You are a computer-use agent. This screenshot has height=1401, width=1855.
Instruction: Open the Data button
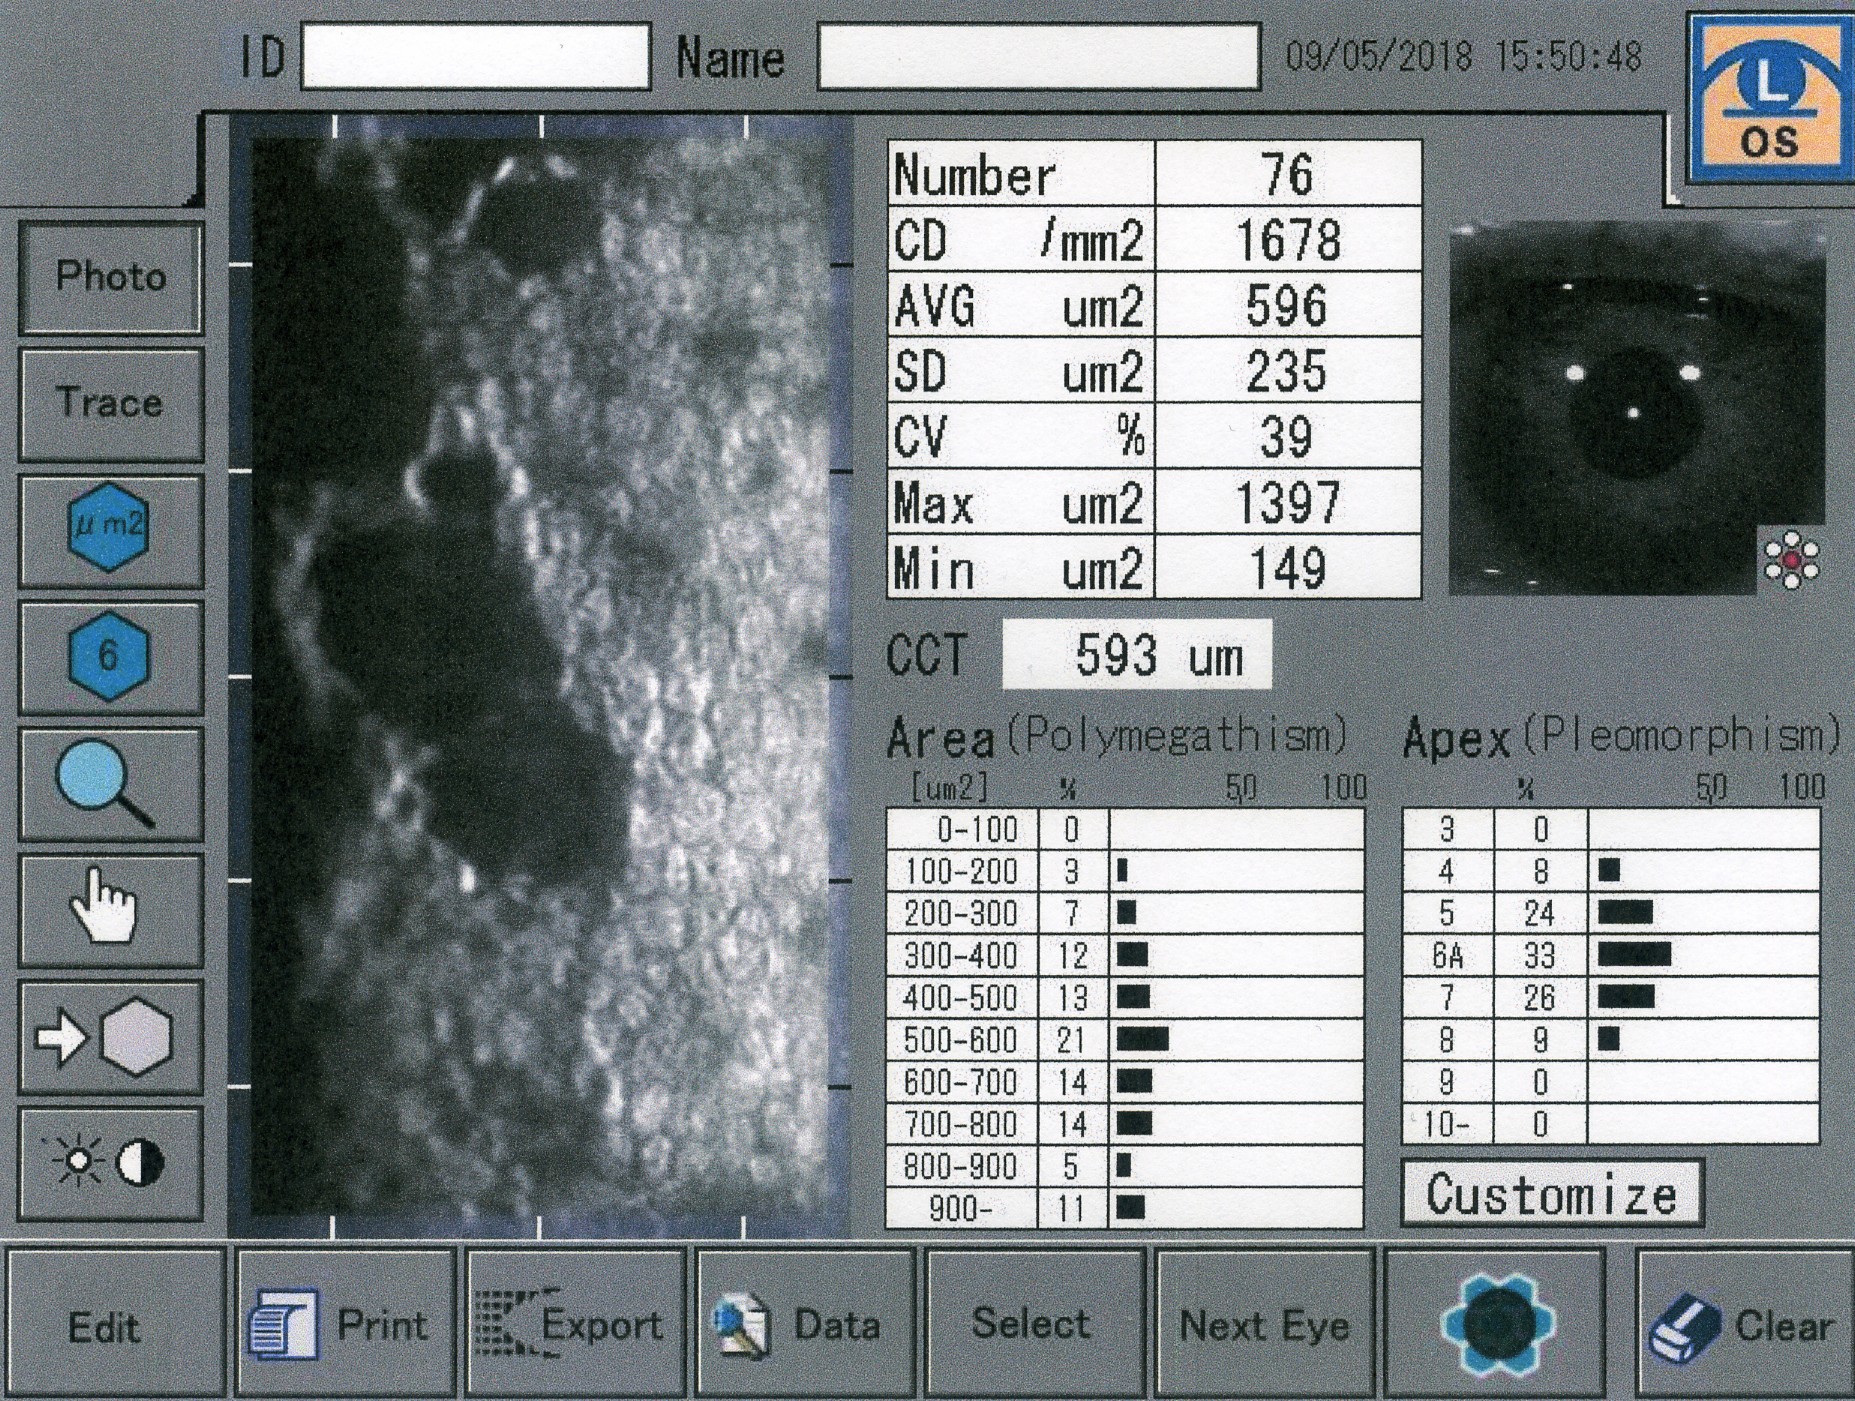[x=804, y=1324]
